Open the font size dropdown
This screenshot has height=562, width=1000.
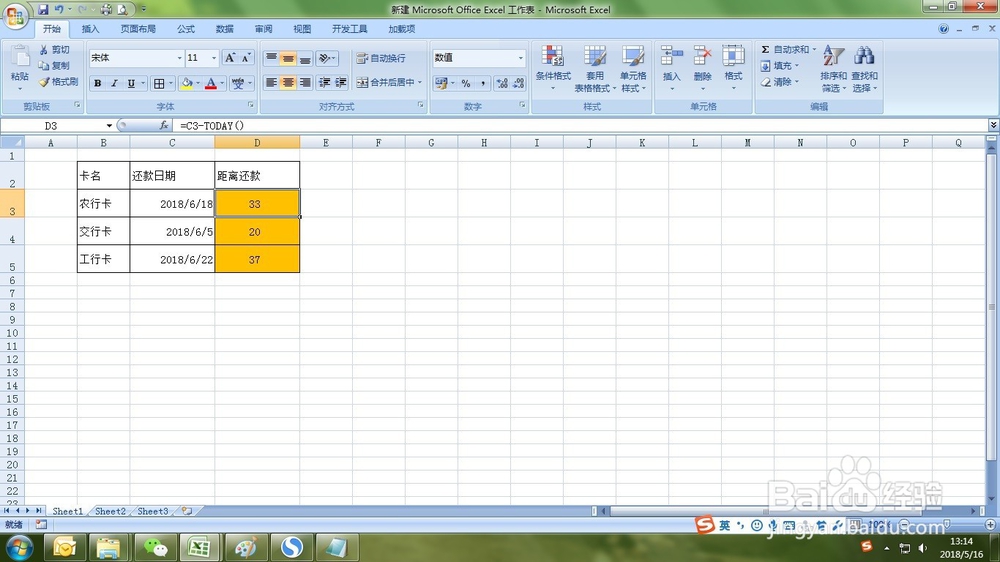214,58
